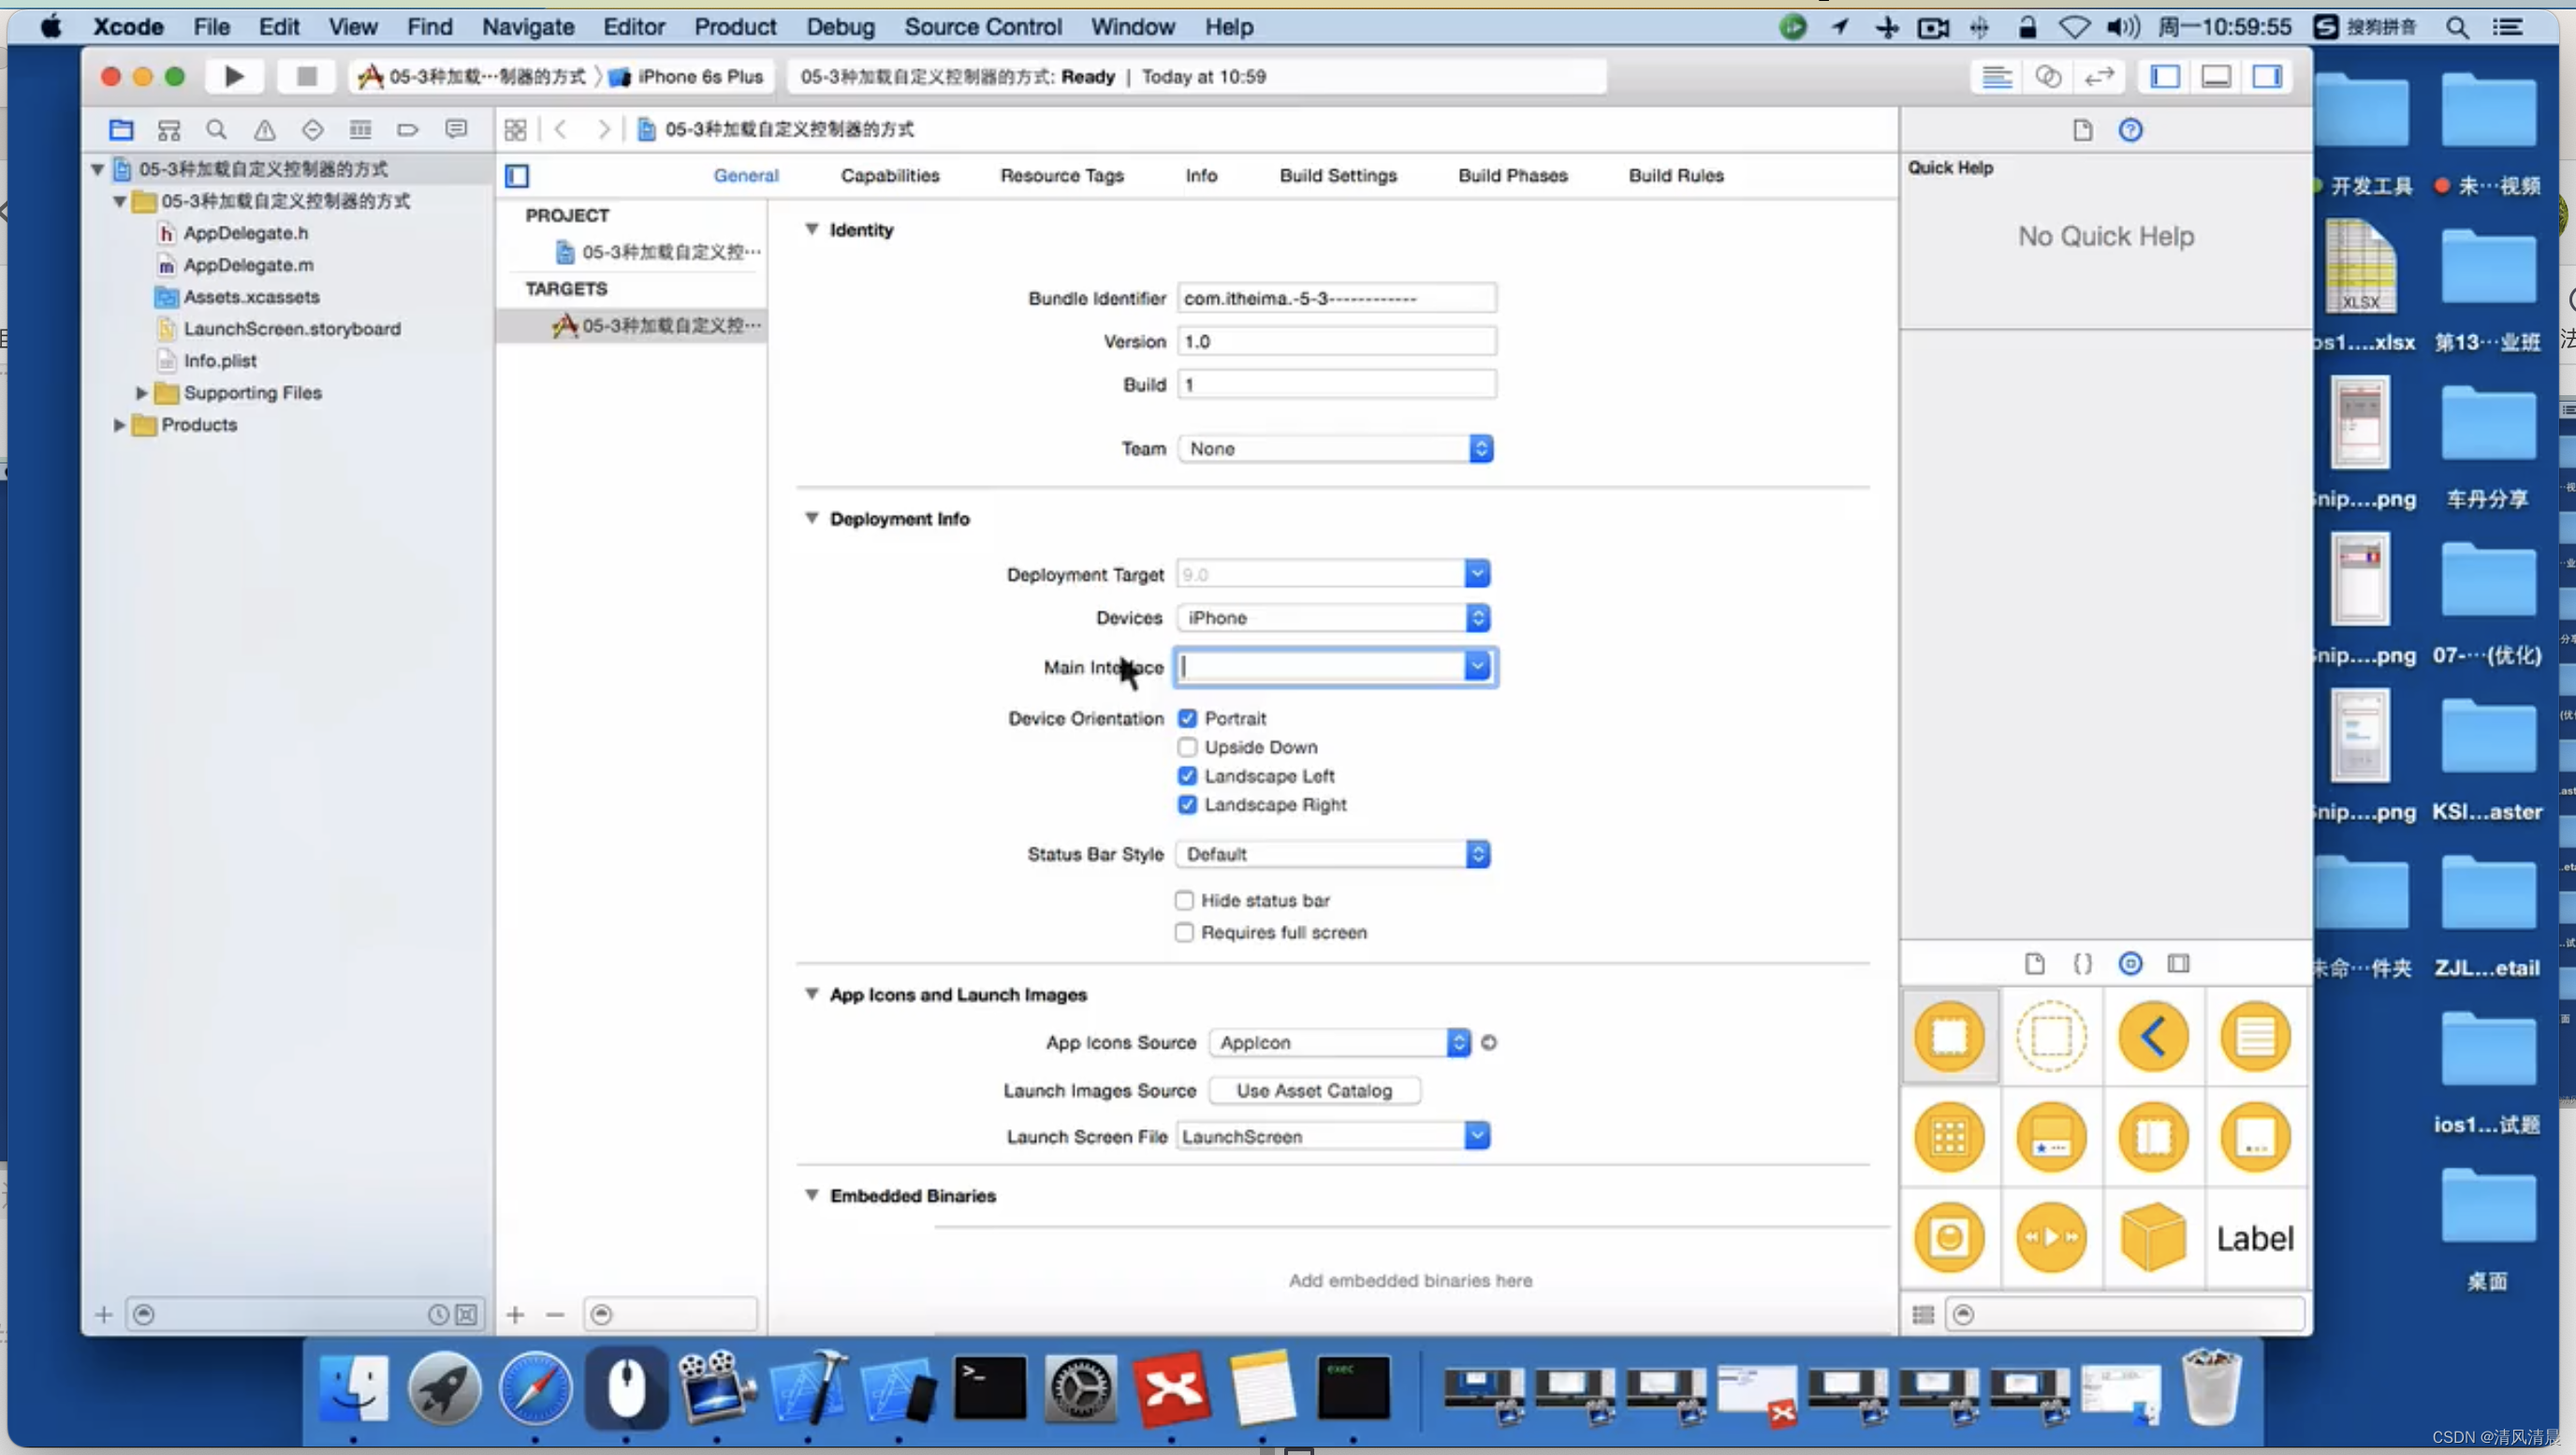Click the Team dropdown None button
The width and height of the screenshot is (2576, 1455).
tap(1334, 448)
